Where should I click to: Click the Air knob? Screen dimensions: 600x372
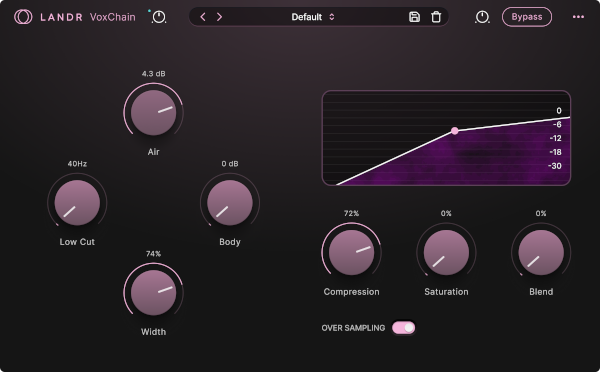point(153,113)
